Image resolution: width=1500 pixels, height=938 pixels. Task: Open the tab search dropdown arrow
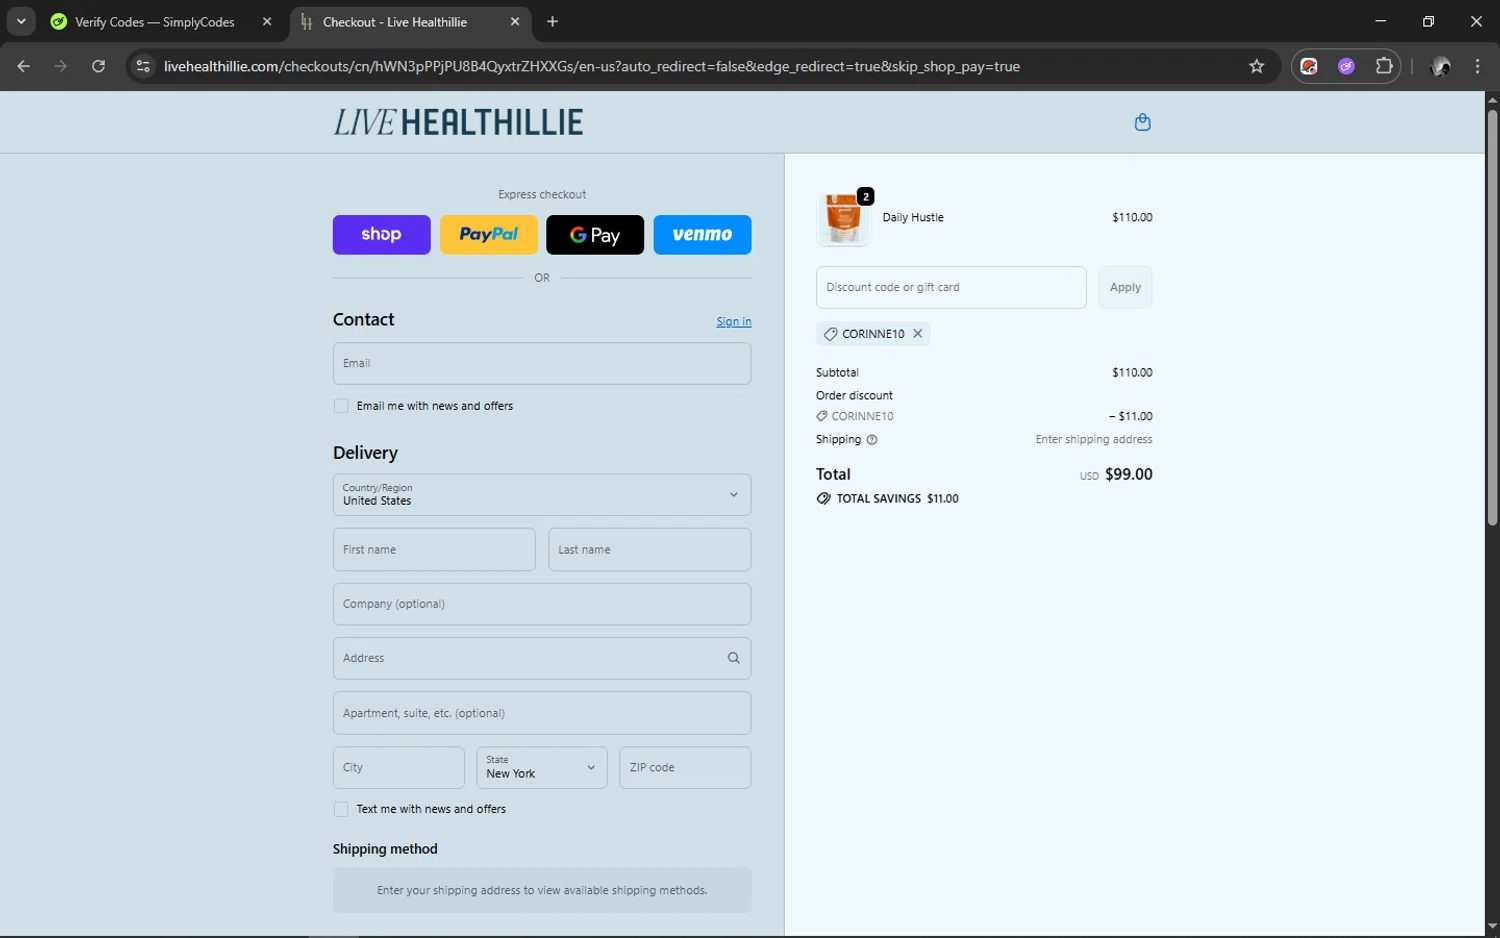(20, 21)
